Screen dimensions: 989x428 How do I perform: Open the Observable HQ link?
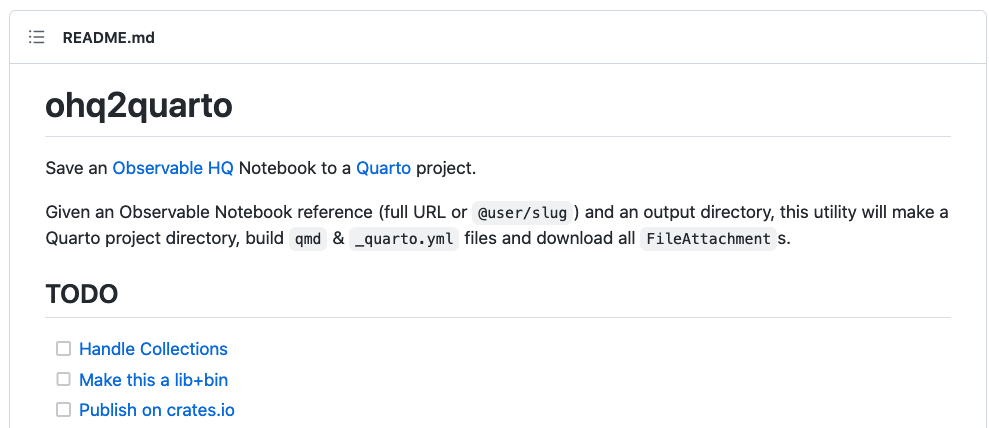(173, 168)
